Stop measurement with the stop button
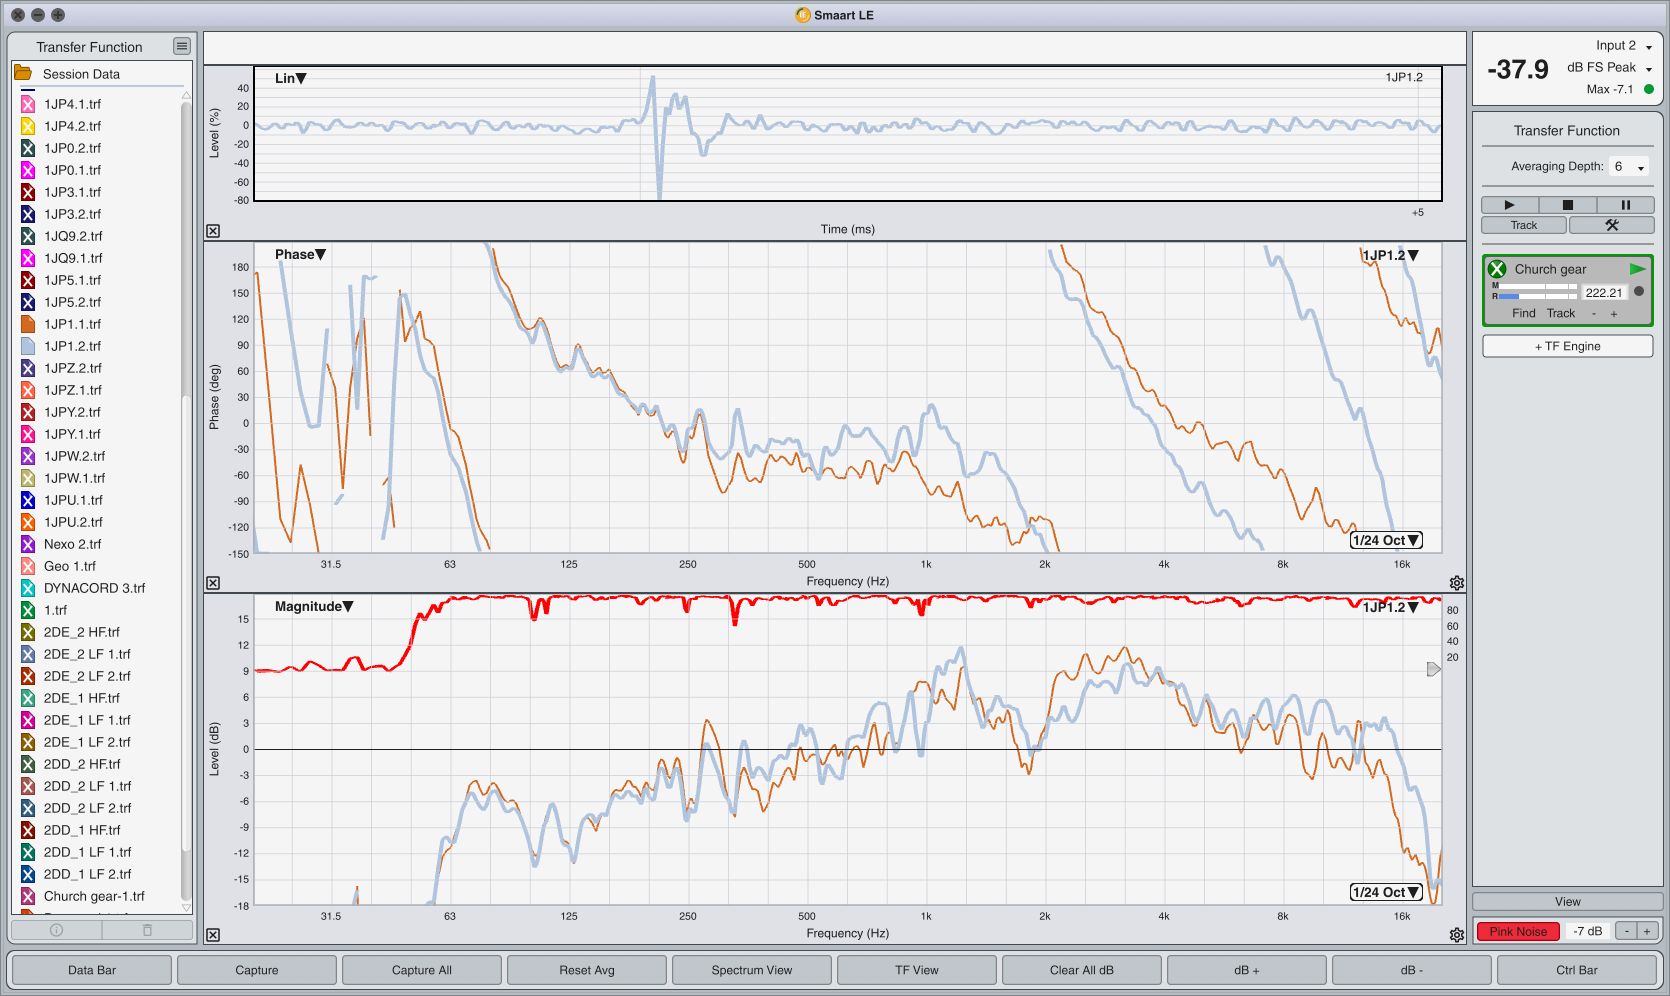This screenshot has height=996, width=1670. pos(1568,205)
